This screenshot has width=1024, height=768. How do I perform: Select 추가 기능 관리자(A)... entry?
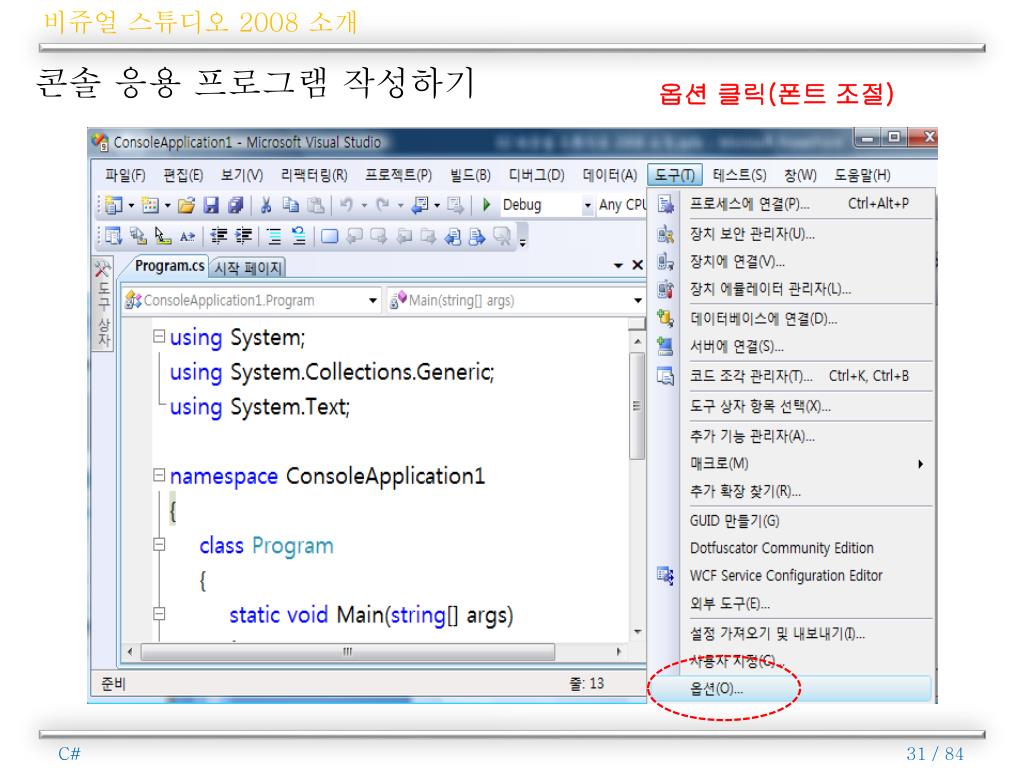[x=792, y=436]
